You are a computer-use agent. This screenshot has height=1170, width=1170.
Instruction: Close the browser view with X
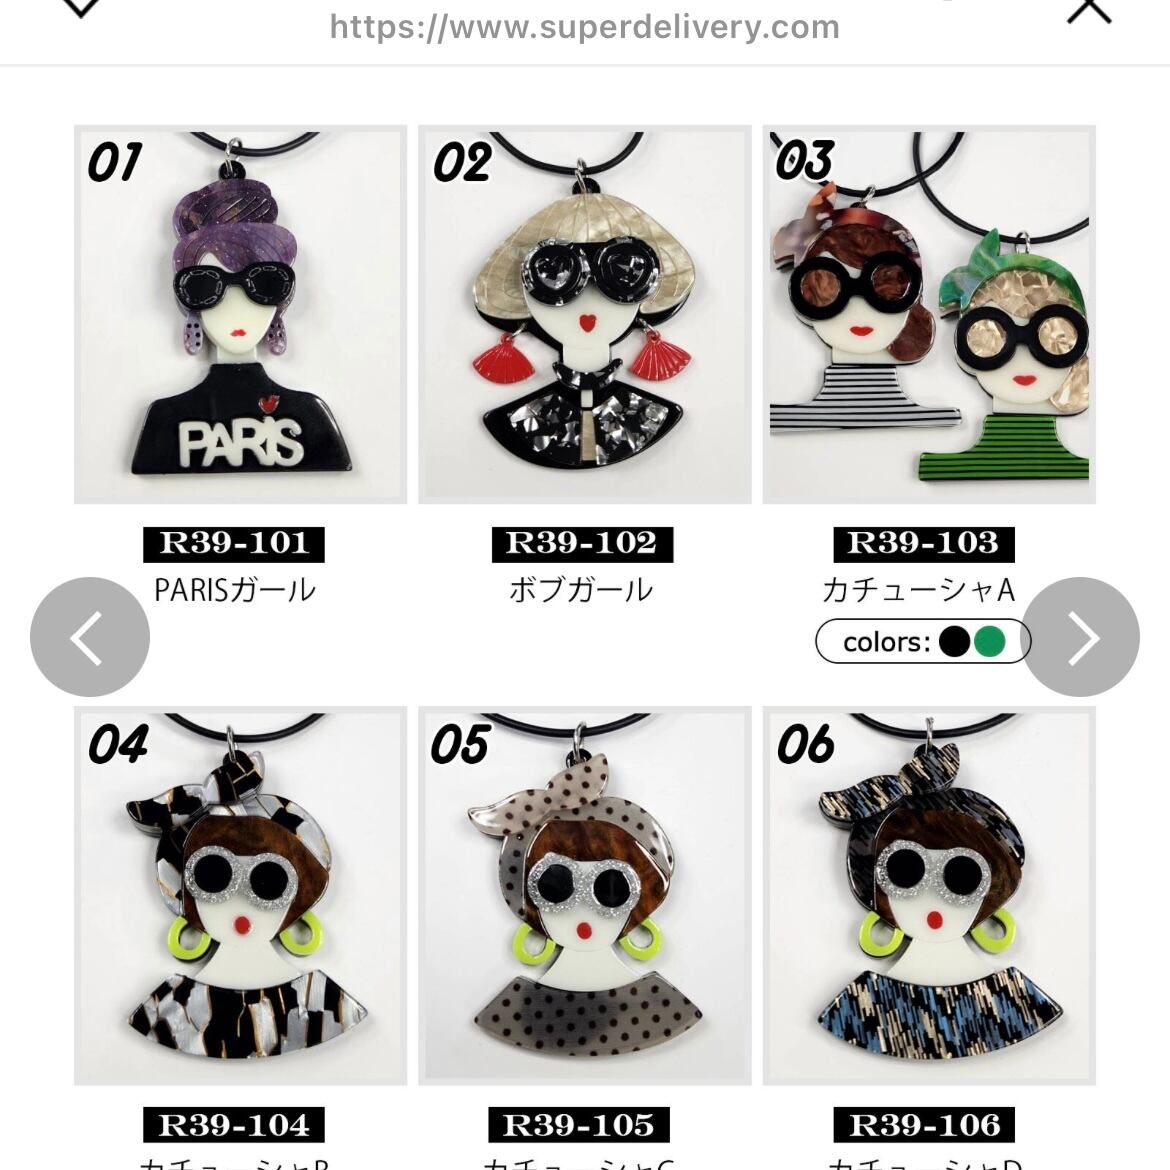[1089, 9]
